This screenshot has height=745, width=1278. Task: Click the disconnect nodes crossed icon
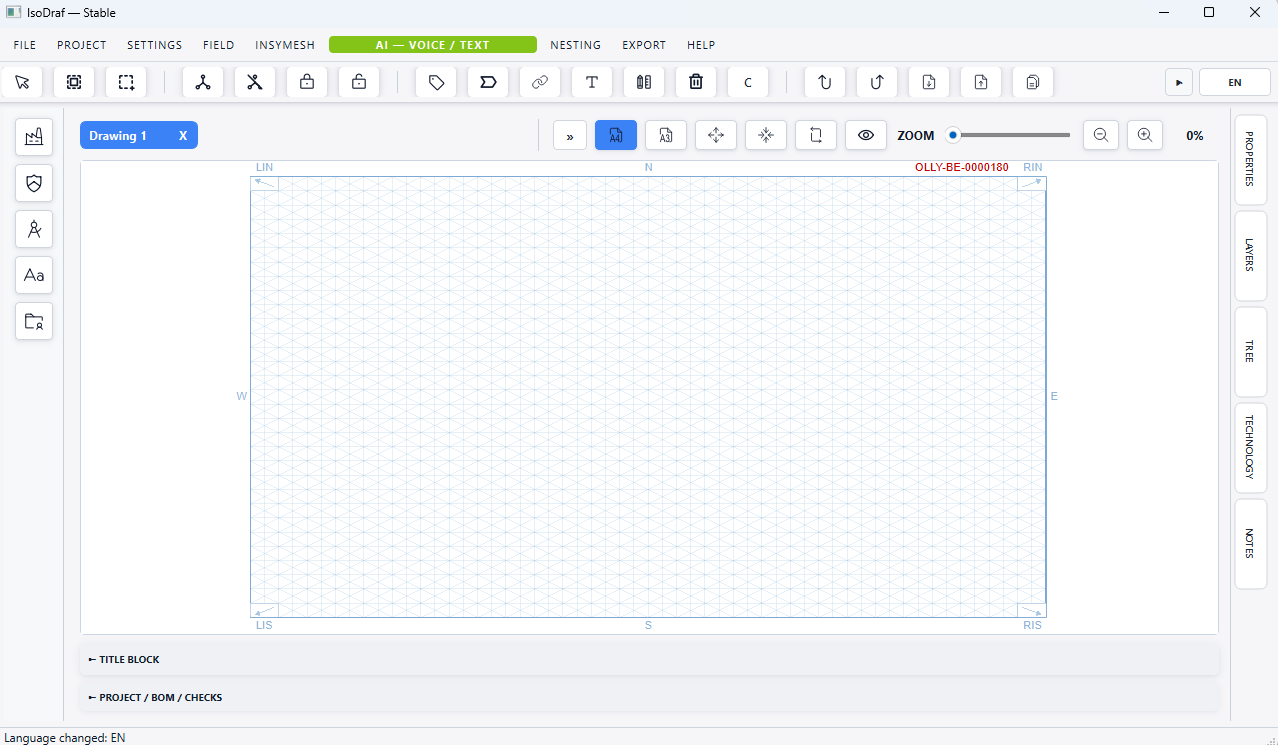point(255,82)
